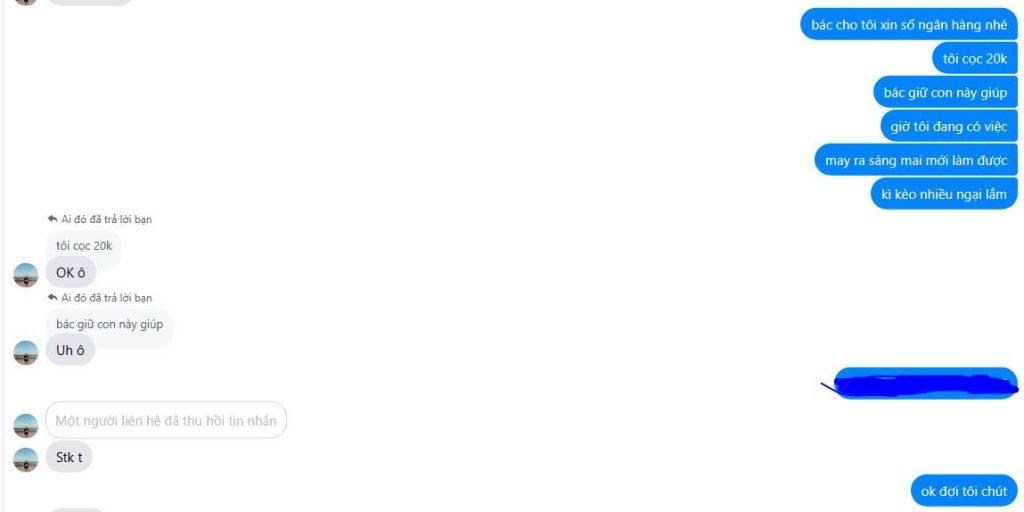Click the sent blue bubble 'bác giữ con này giúp'

point(946,92)
